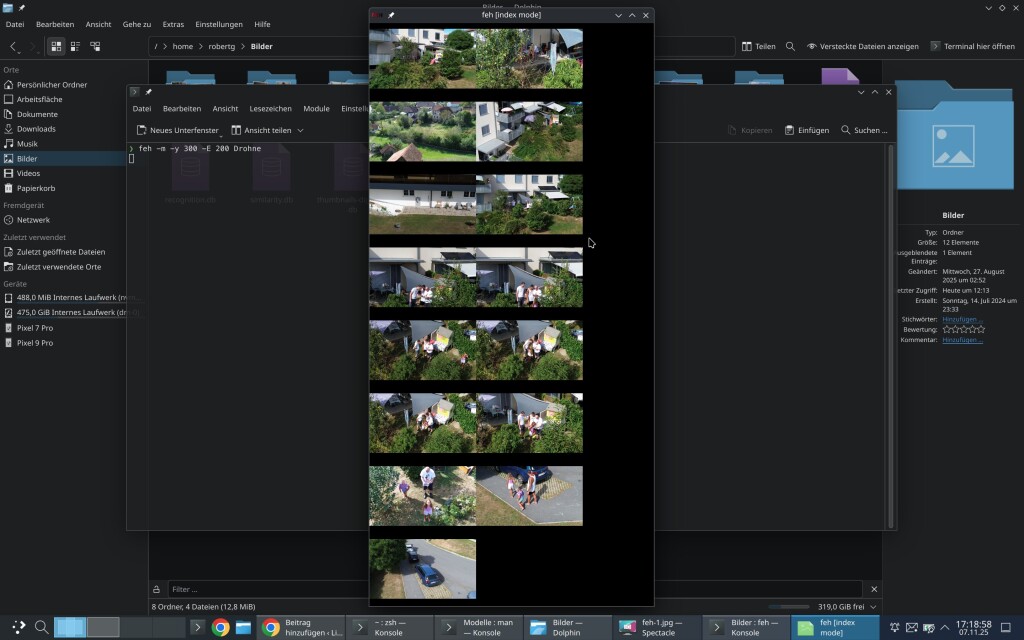This screenshot has width=1024, height=640.
Task: Click the Bewertung star rating
Action: click(x=963, y=329)
